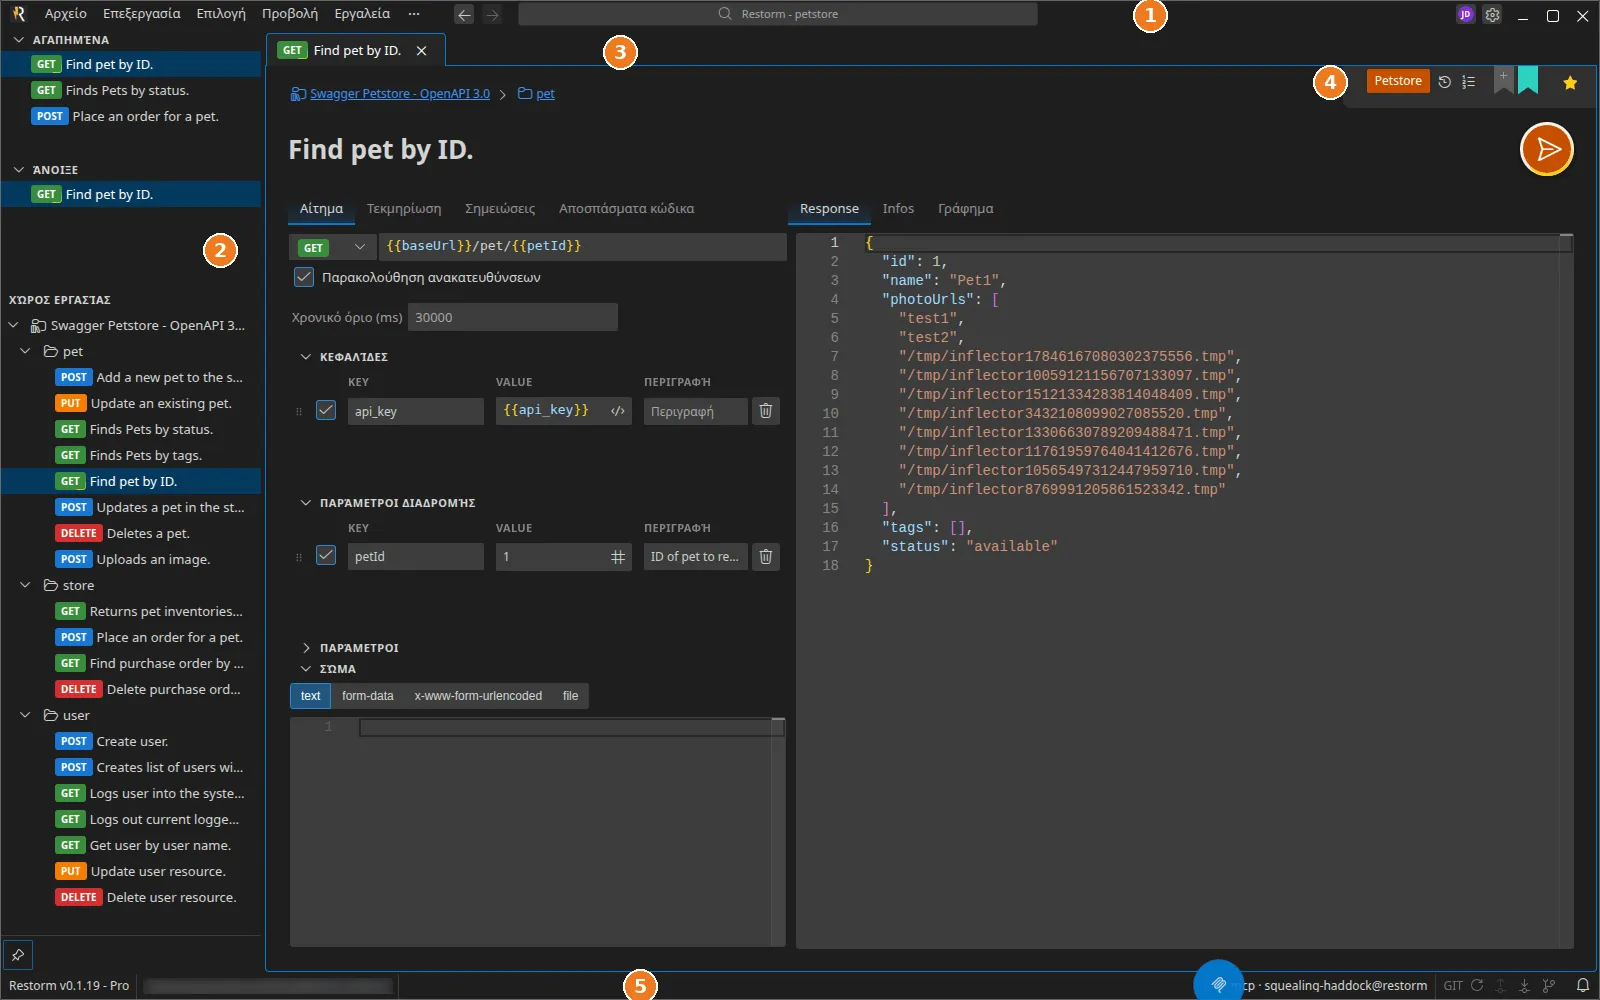The width and height of the screenshot is (1600, 1000).
Task: Uncheck the petId path parameter checkbox
Action: pyautogui.click(x=326, y=555)
